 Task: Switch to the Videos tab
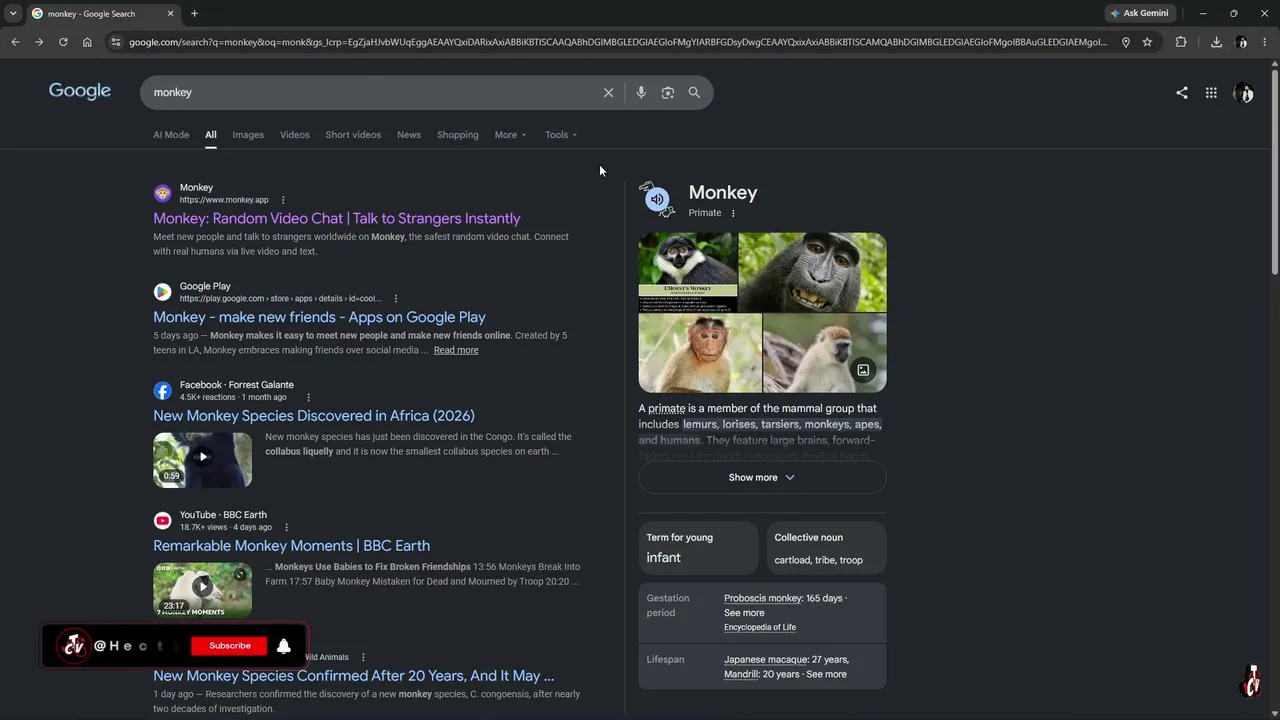click(295, 135)
